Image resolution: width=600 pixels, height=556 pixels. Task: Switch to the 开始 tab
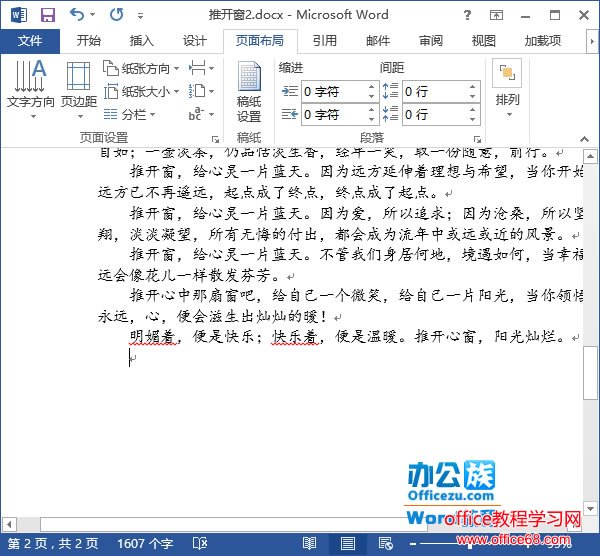(x=89, y=41)
